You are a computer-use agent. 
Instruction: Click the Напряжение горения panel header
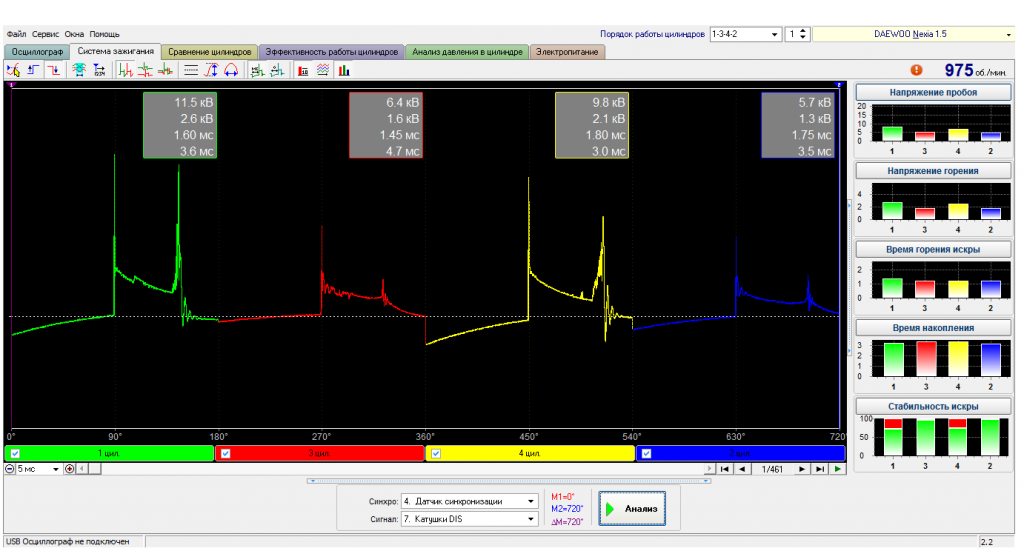tap(933, 171)
